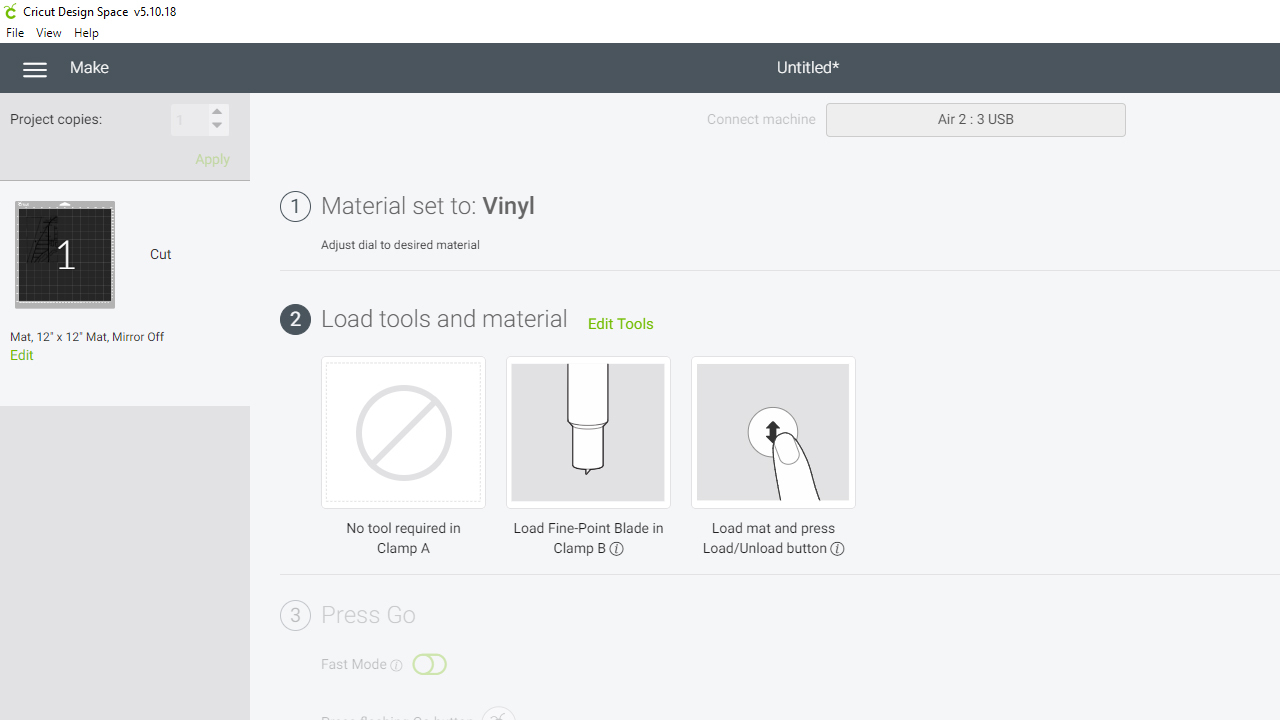Open the Help menu

(87, 33)
